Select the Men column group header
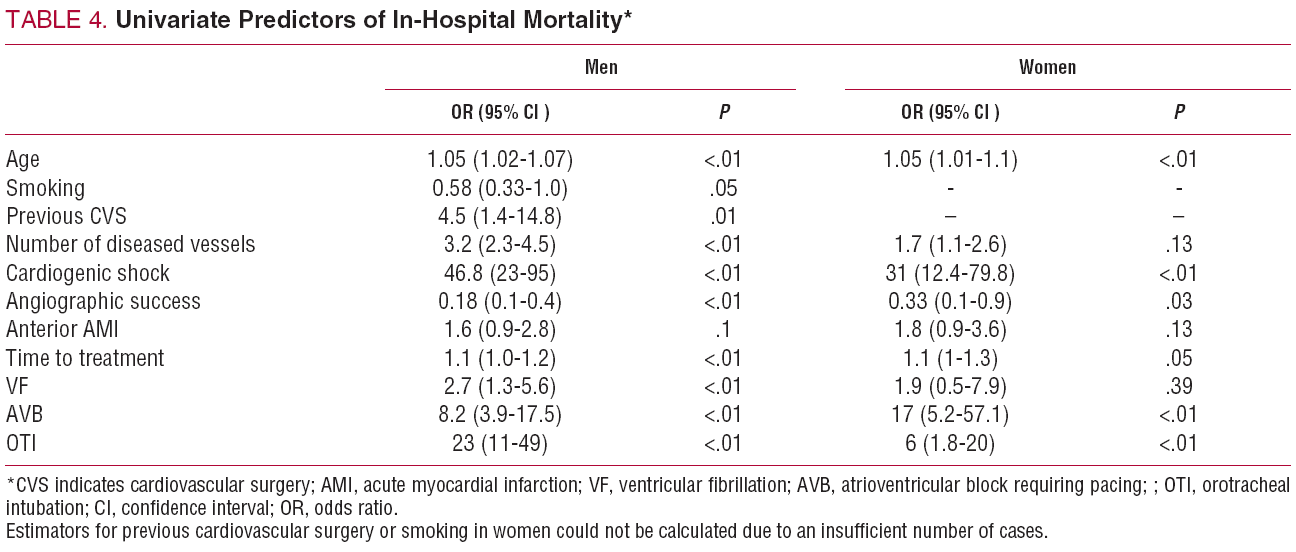Screen dimensions: 1296x552 (601, 68)
